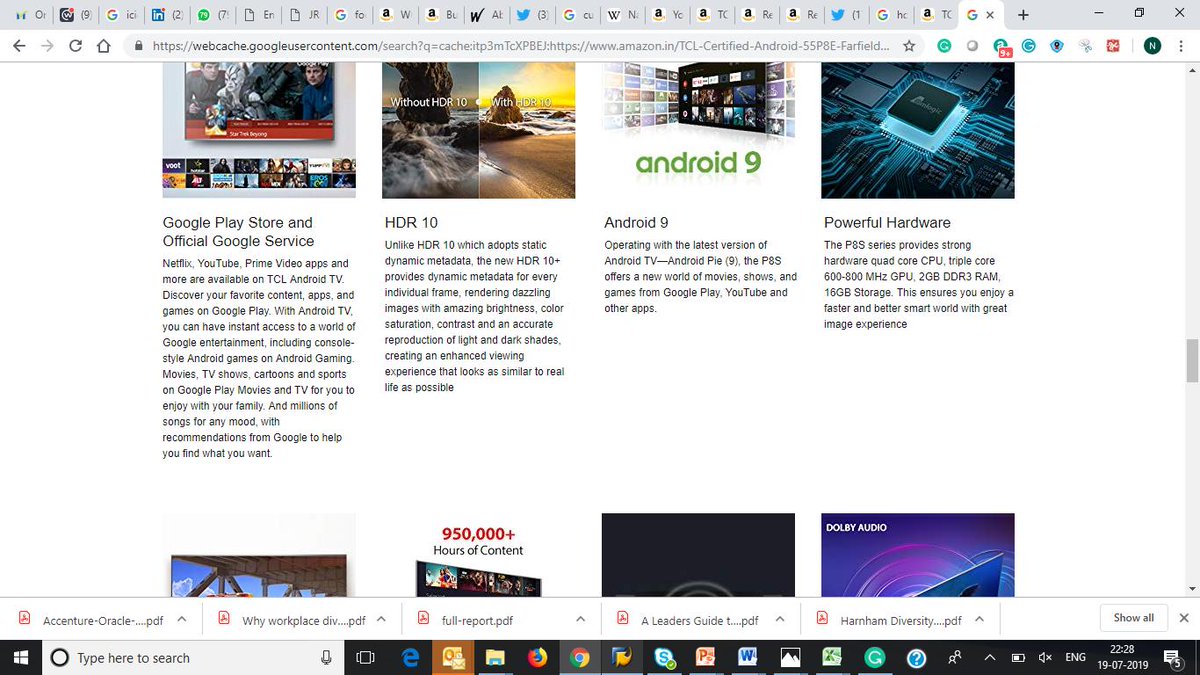Screen dimensions: 1200x675
Task: Expand options for Accenture-Oracle pdf download
Action: click(181, 619)
